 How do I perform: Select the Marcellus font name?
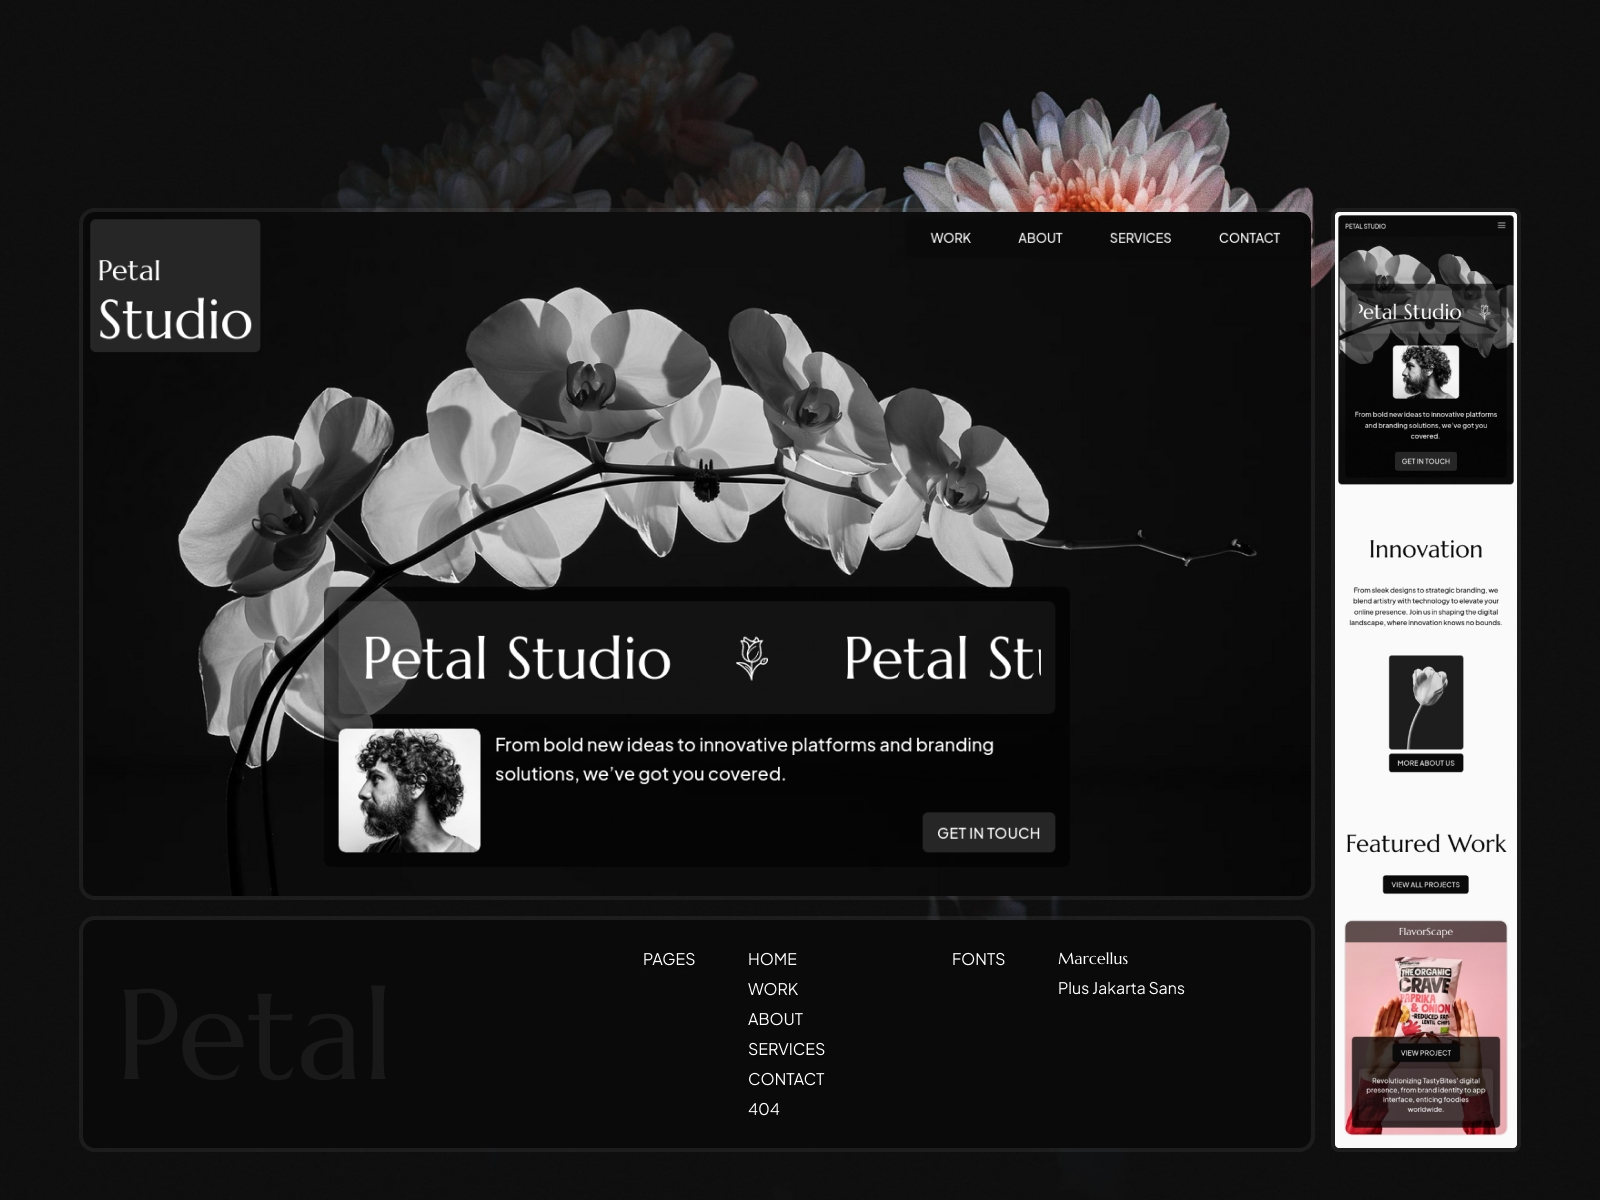click(x=1093, y=959)
